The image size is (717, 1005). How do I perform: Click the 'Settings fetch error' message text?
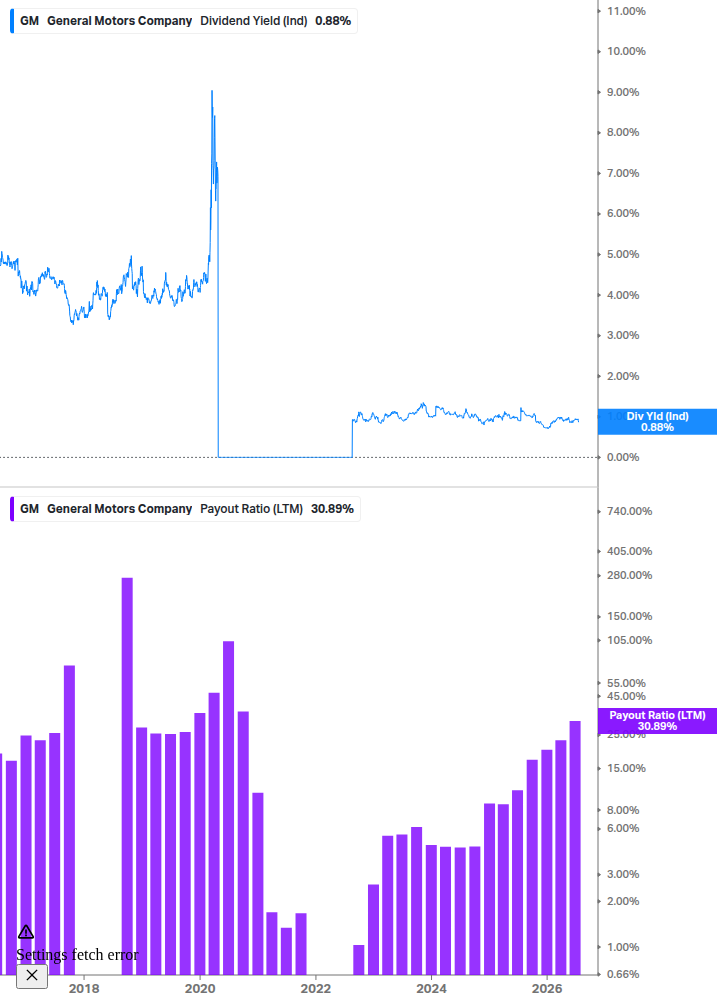[x=77, y=955]
